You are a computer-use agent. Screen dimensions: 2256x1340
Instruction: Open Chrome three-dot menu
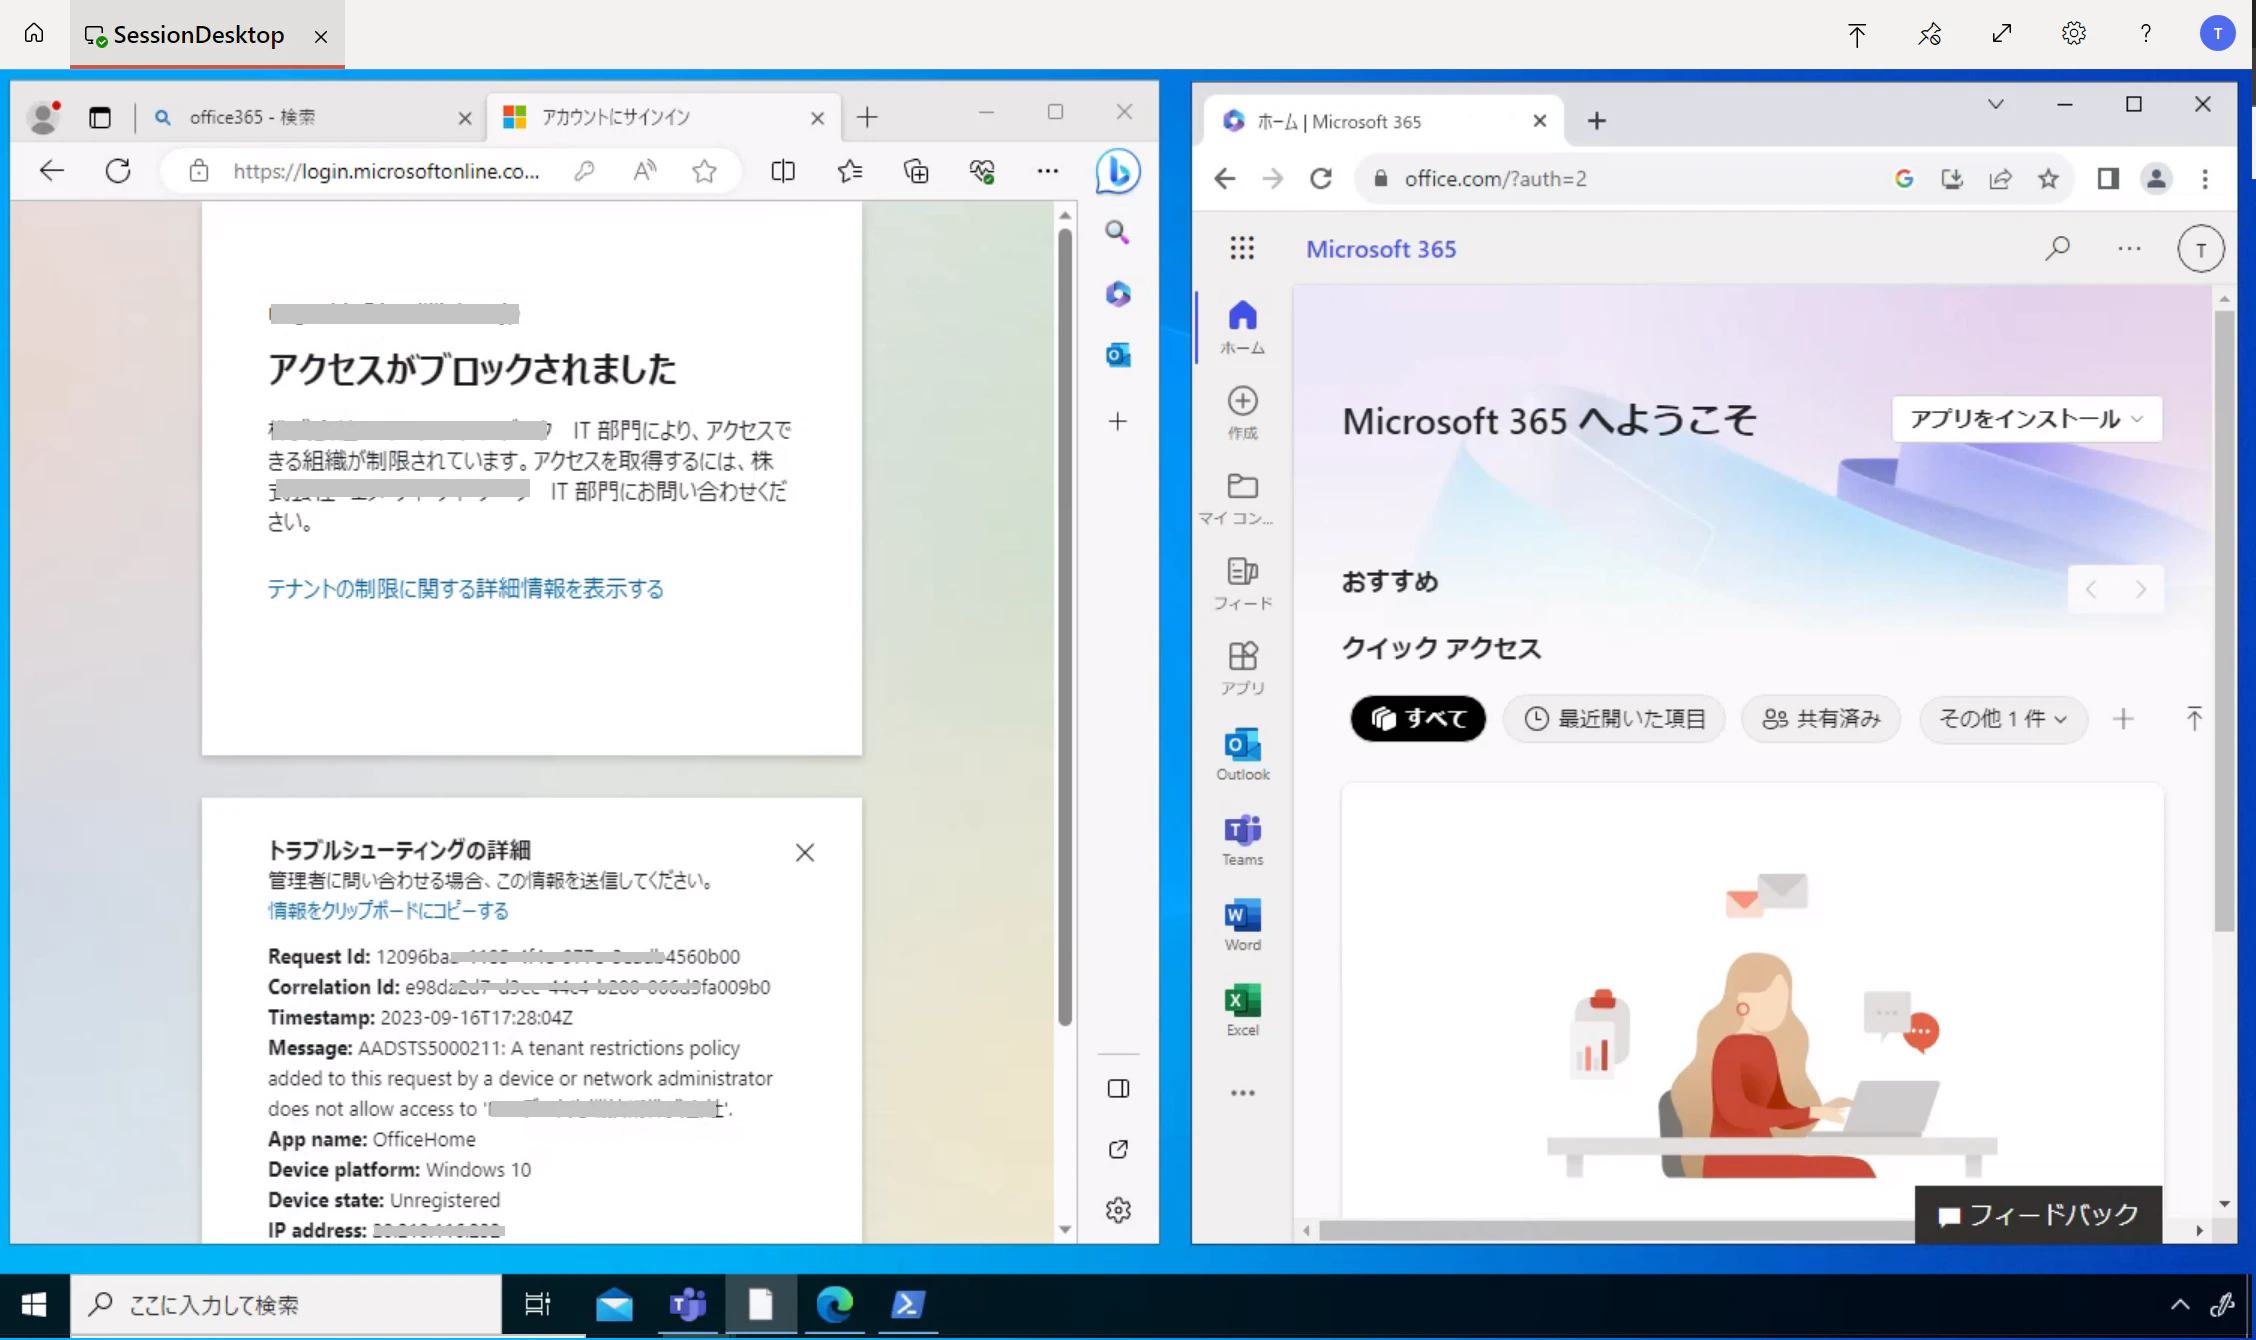click(x=2205, y=179)
